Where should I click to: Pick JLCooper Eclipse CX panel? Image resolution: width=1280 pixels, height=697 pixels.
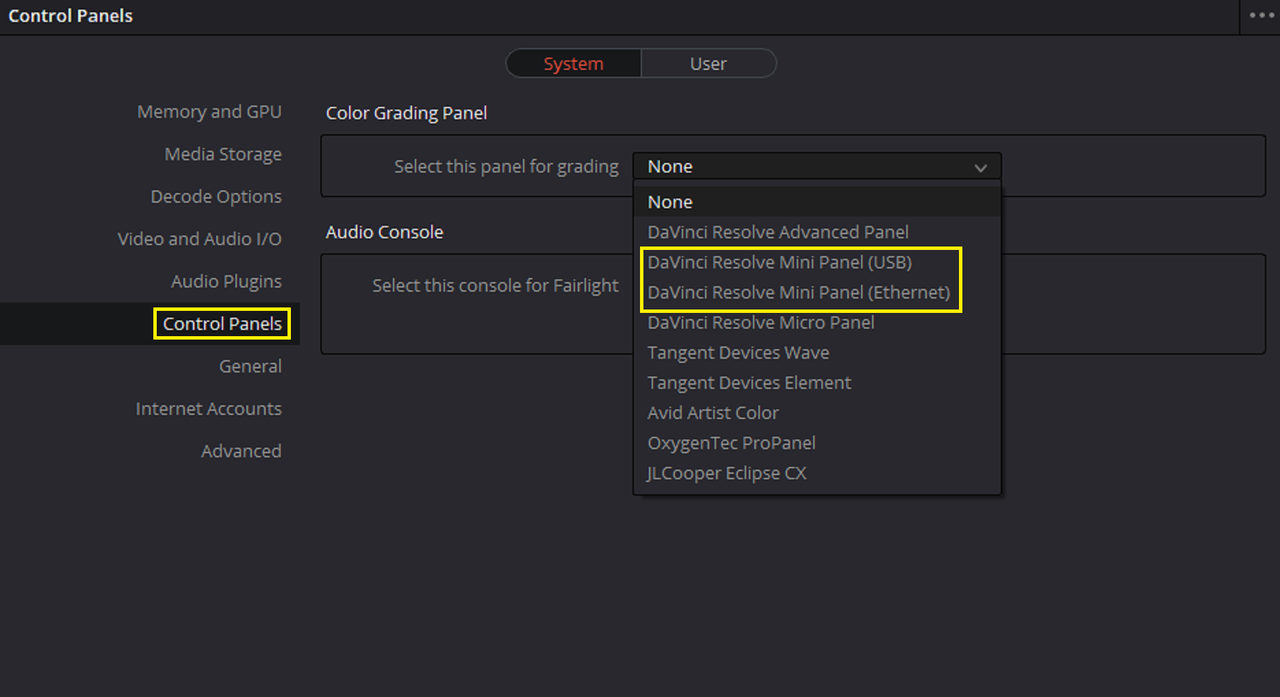pos(817,472)
